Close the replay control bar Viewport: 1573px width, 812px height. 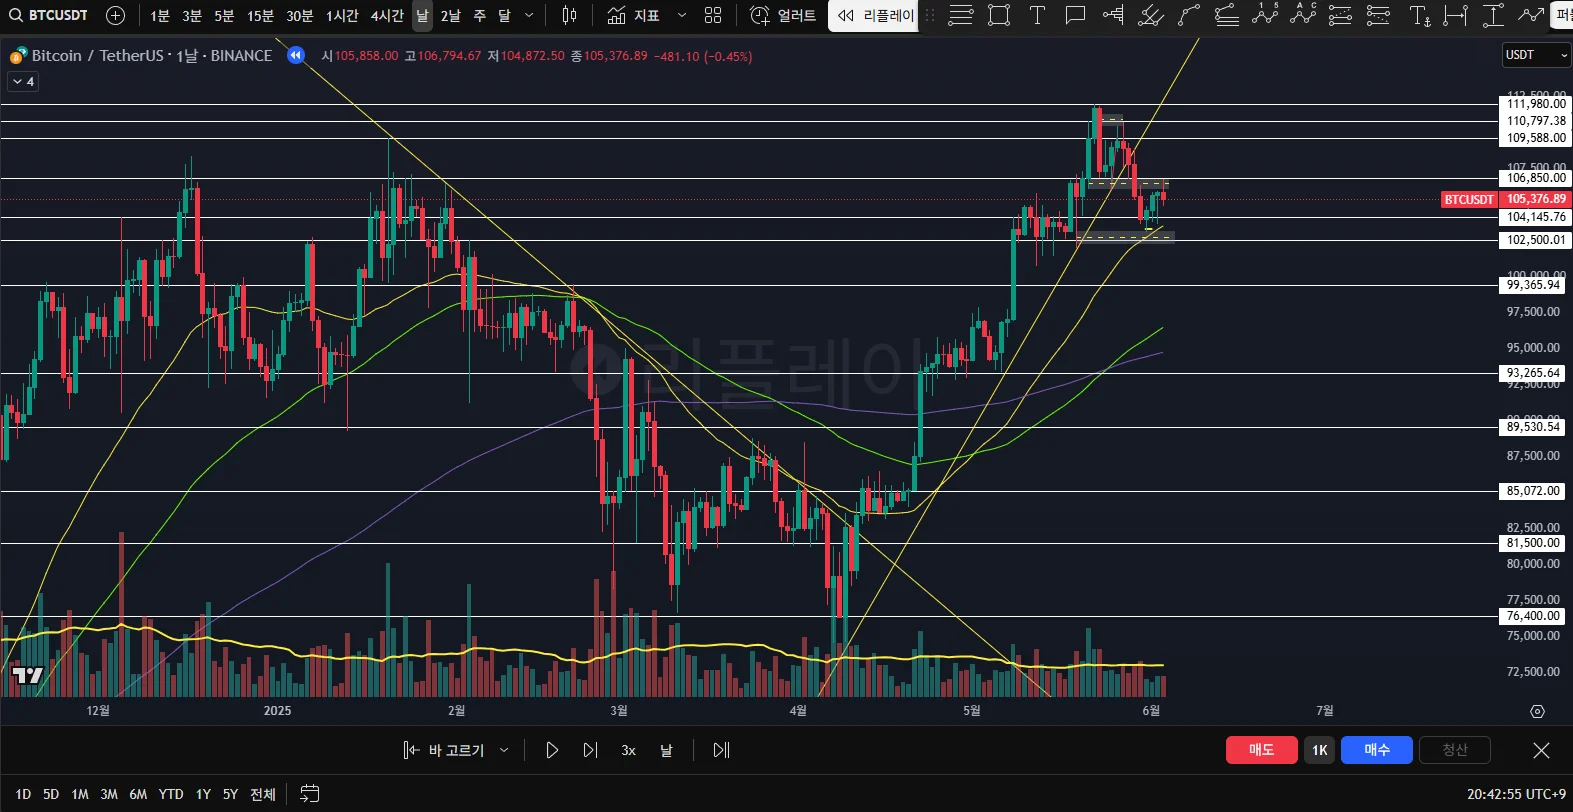click(1541, 750)
